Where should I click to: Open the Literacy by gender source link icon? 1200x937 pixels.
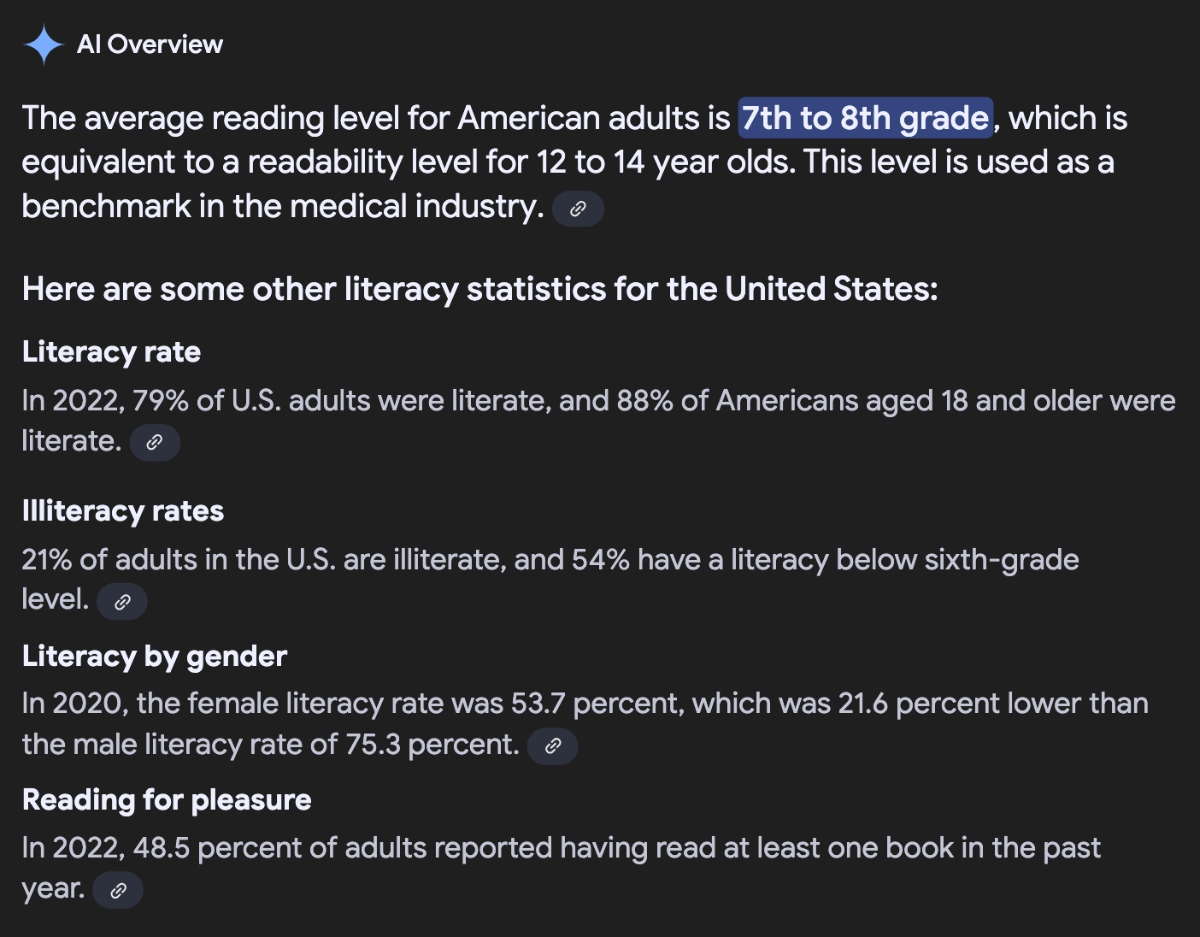coord(552,746)
